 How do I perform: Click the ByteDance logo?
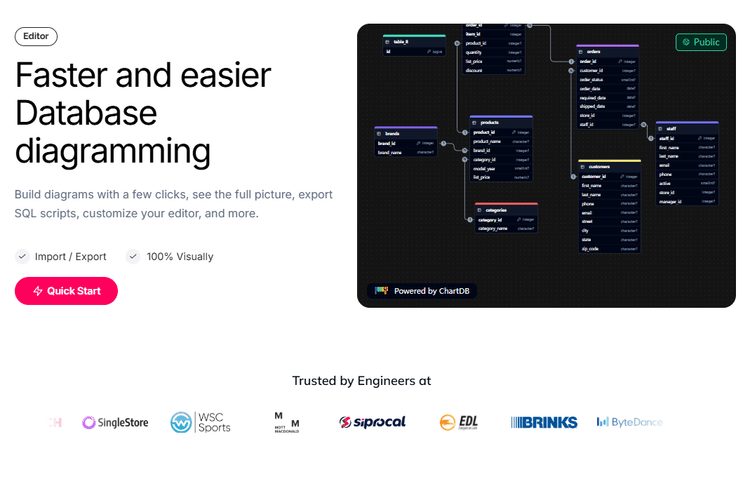pyautogui.click(x=630, y=423)
